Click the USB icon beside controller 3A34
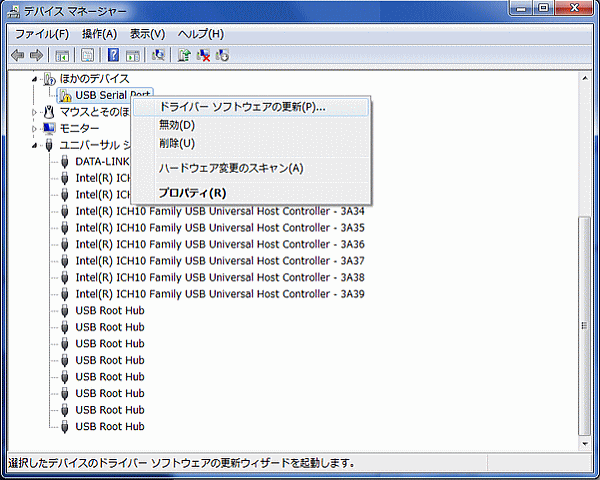 pos(65,212)
